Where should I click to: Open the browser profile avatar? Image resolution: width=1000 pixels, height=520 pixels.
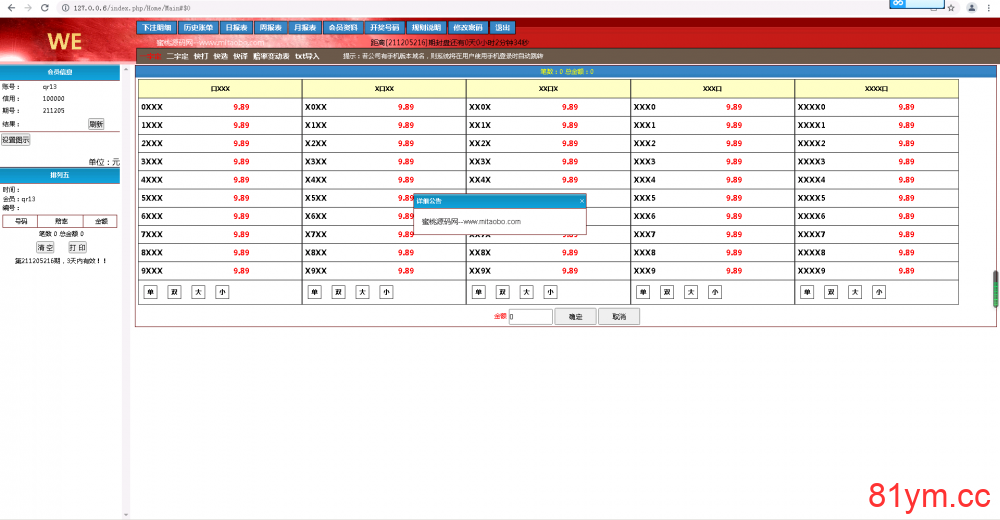[972, 7]
